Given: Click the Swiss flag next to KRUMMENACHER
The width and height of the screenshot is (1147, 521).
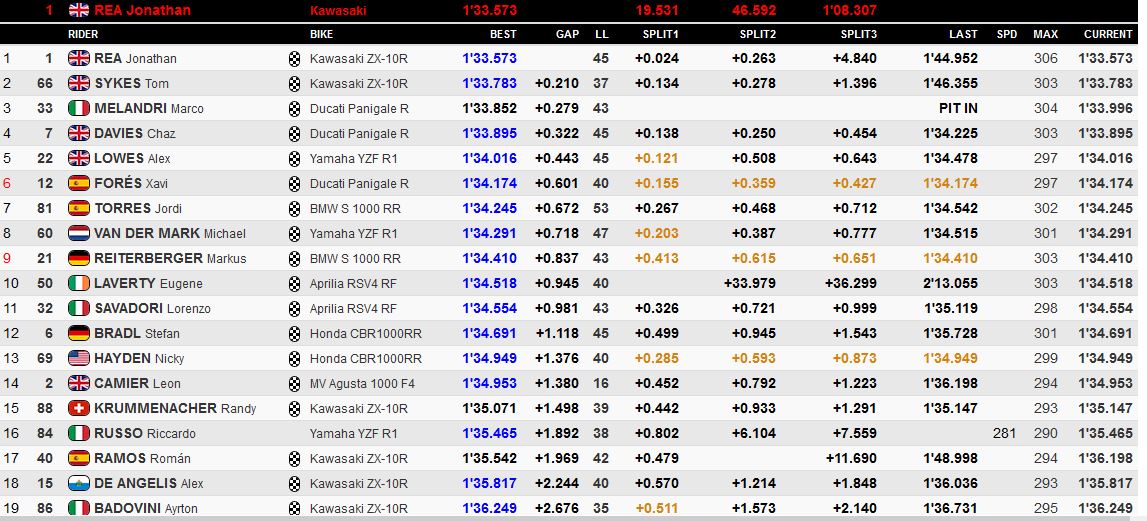Looking at the screenshot, I should point(78,408).
